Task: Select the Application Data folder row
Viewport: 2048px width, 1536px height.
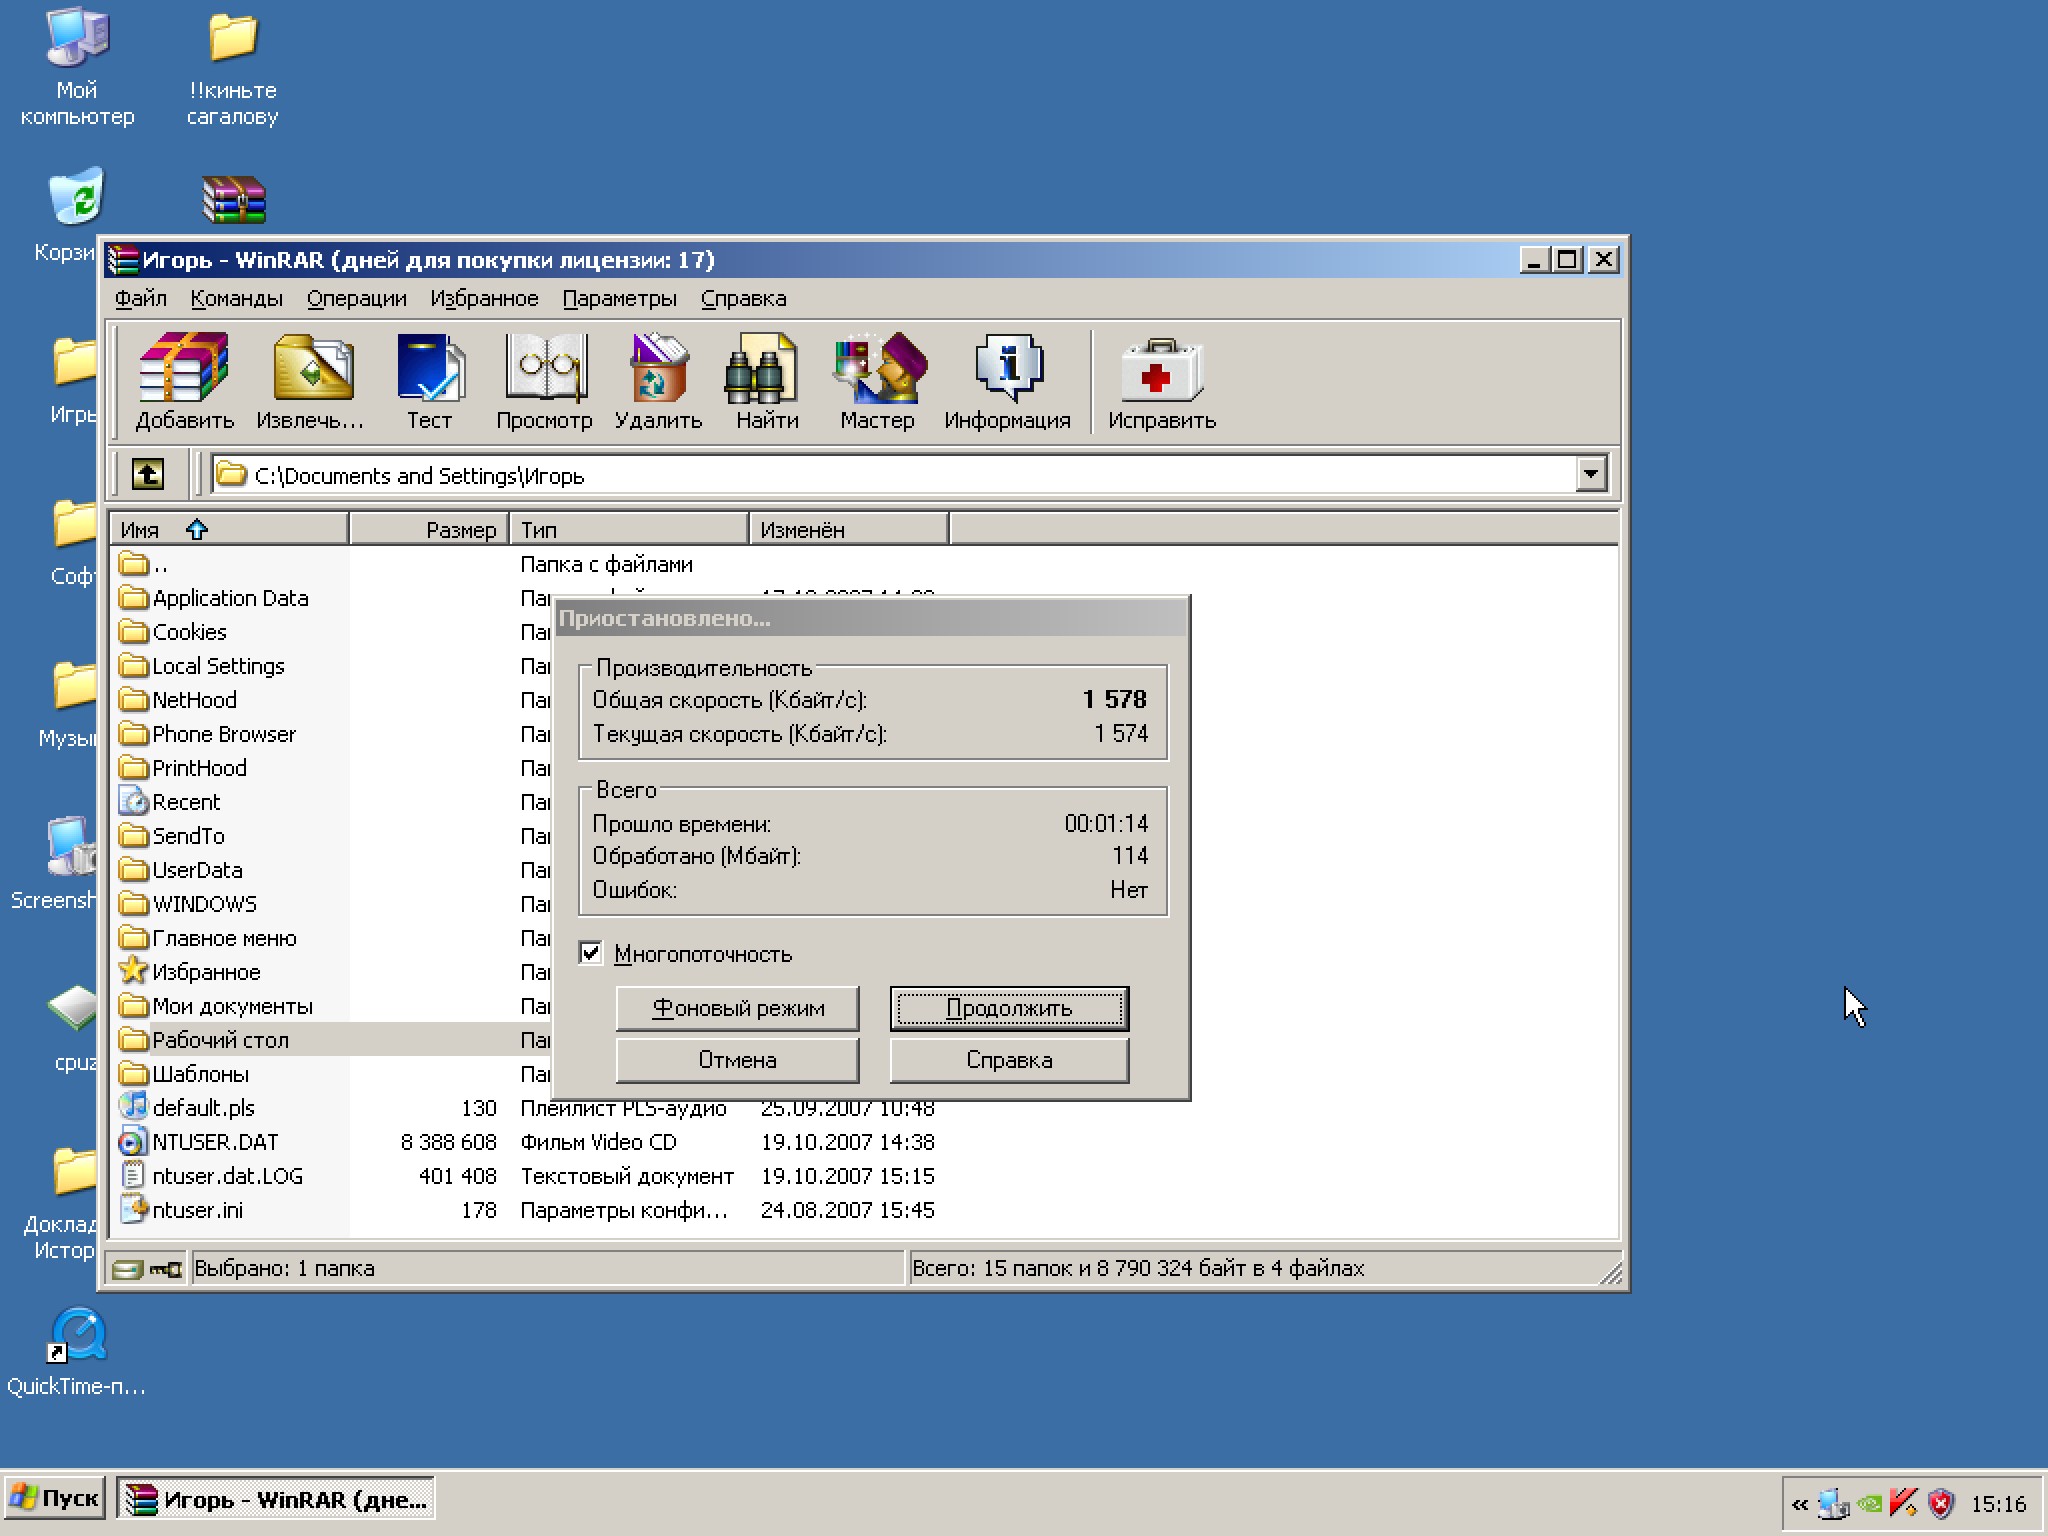Action: click(x=230, y=598)
